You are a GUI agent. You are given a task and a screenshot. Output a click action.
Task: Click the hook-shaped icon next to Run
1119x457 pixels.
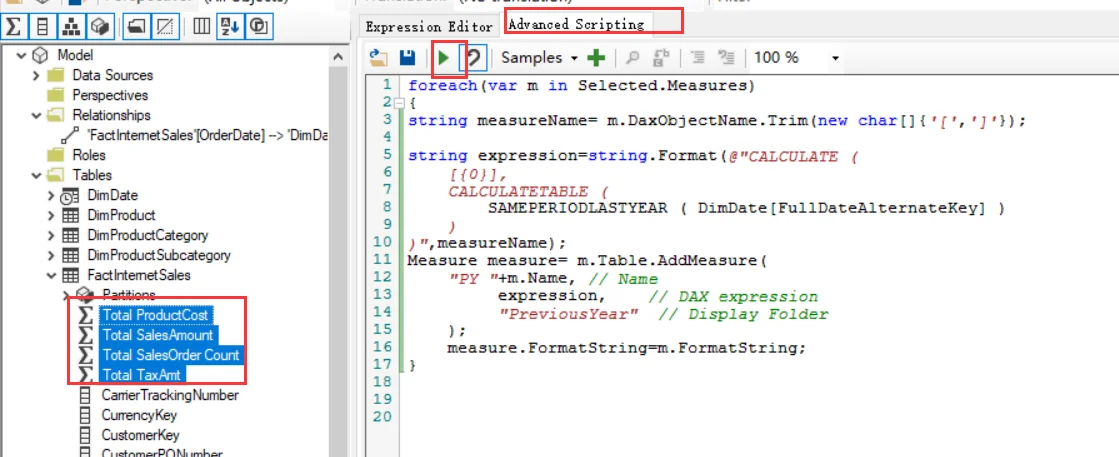click(473, 58)
